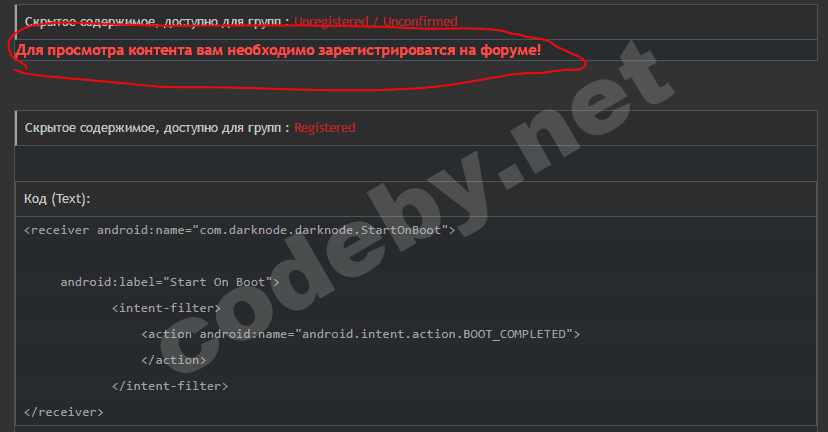Click the closing </action> line
The image size is (828, 432).
[173, 360]
